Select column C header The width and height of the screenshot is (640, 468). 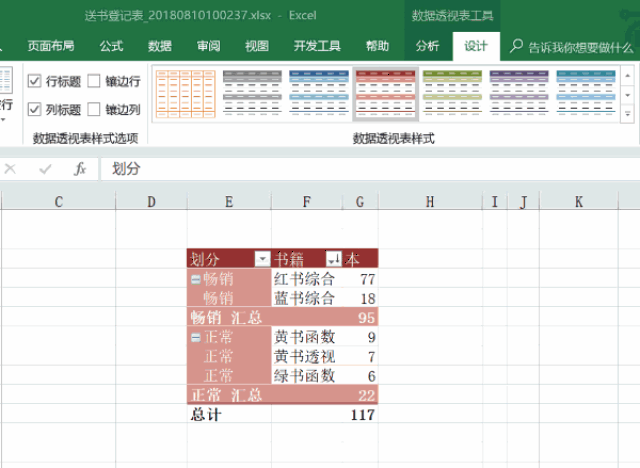pos(59,202)
